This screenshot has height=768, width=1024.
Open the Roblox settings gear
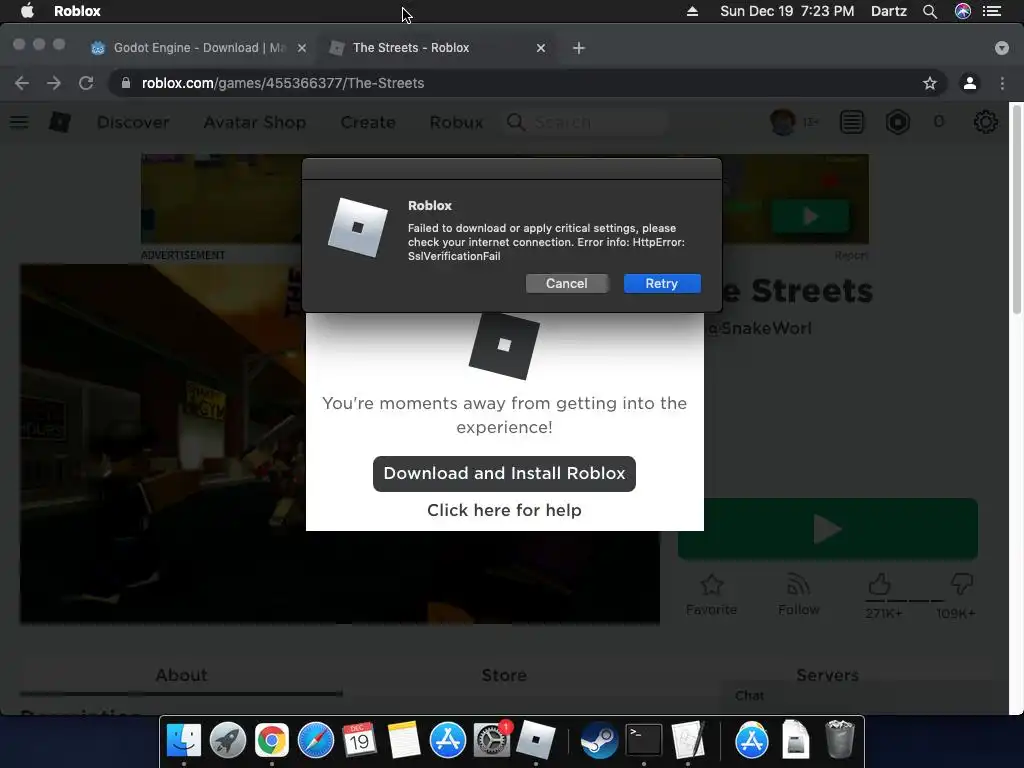[985, 122]
